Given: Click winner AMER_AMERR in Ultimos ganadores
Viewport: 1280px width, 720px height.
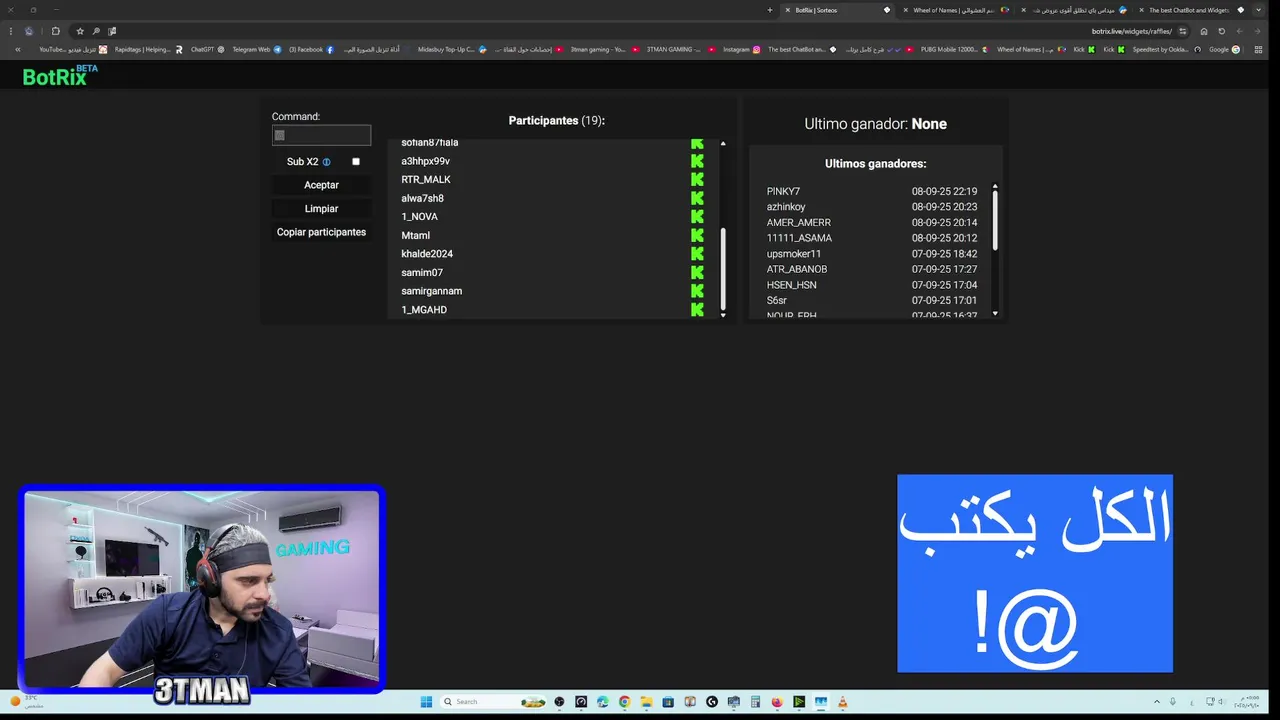Looking at the screenshot, I should pyautogui.click(x=799, y=223).
